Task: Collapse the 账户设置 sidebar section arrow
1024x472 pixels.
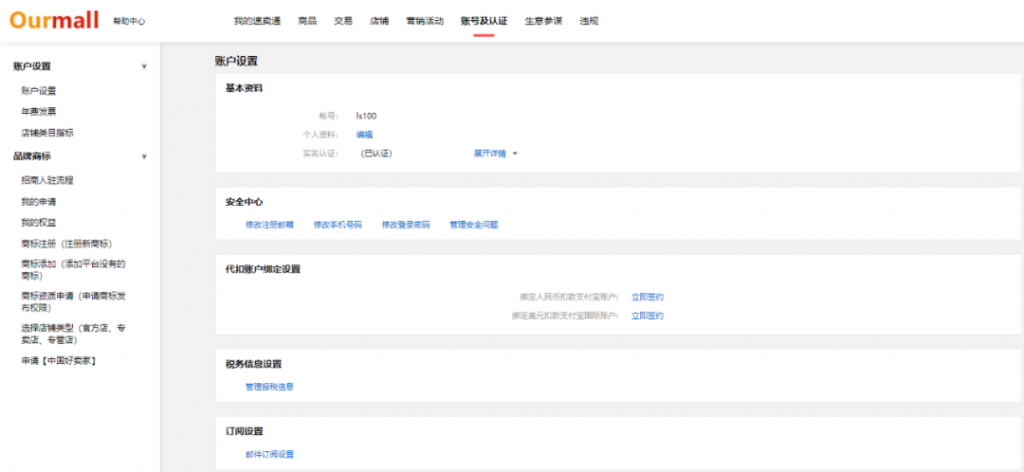Action: [144, 67]
